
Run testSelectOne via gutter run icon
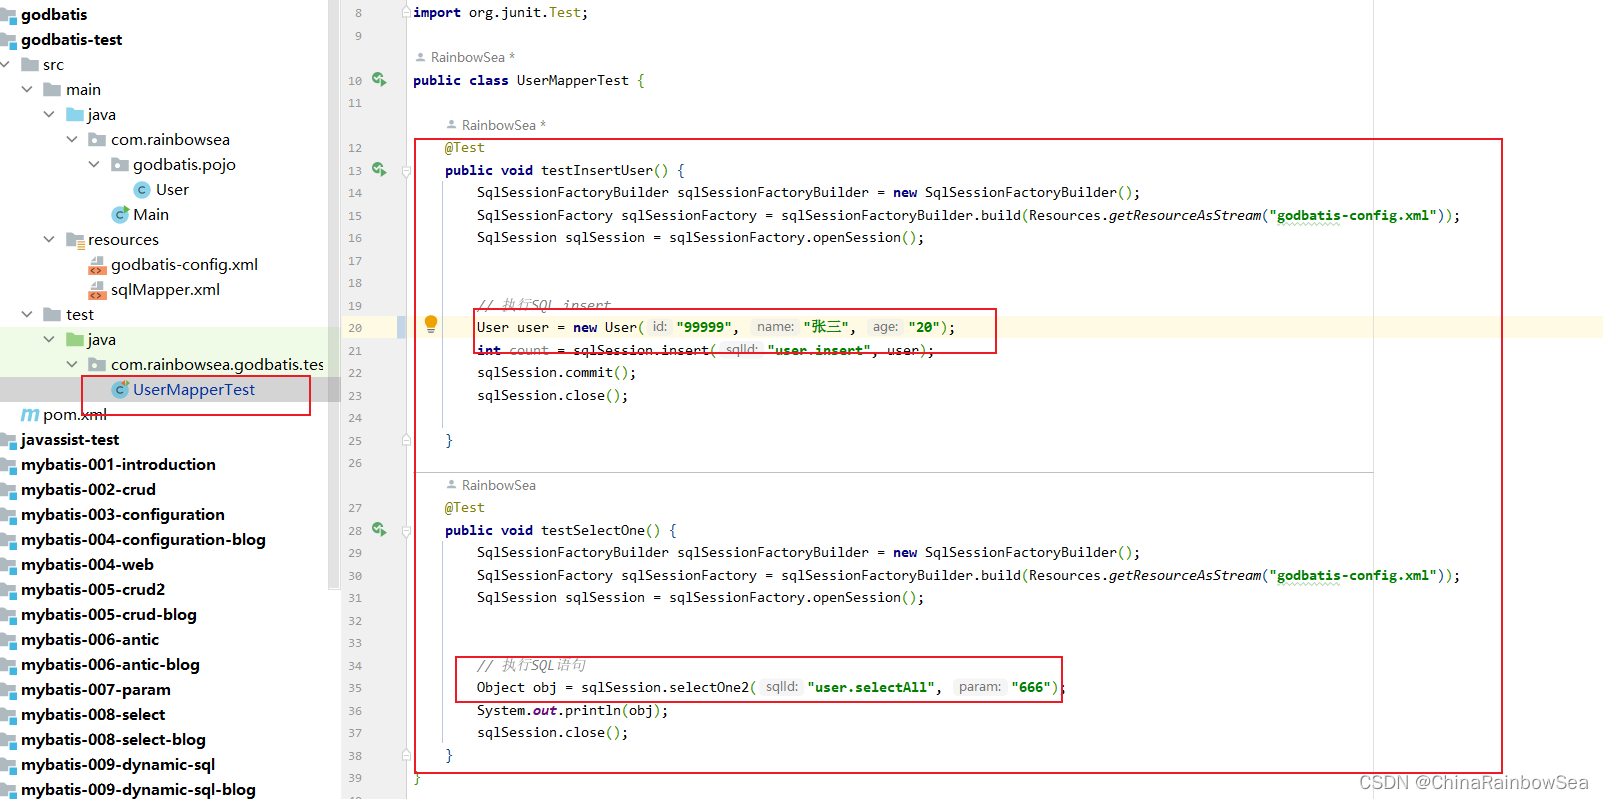(x=379, y=529)
